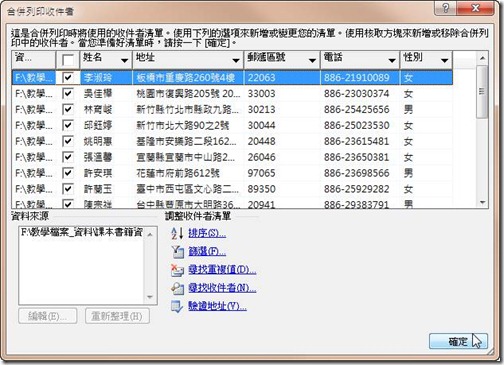Open the 尋找重複值(D)... link
This screenshot has width=504, height=365.
pyautogui.click(x=222, y=270)
